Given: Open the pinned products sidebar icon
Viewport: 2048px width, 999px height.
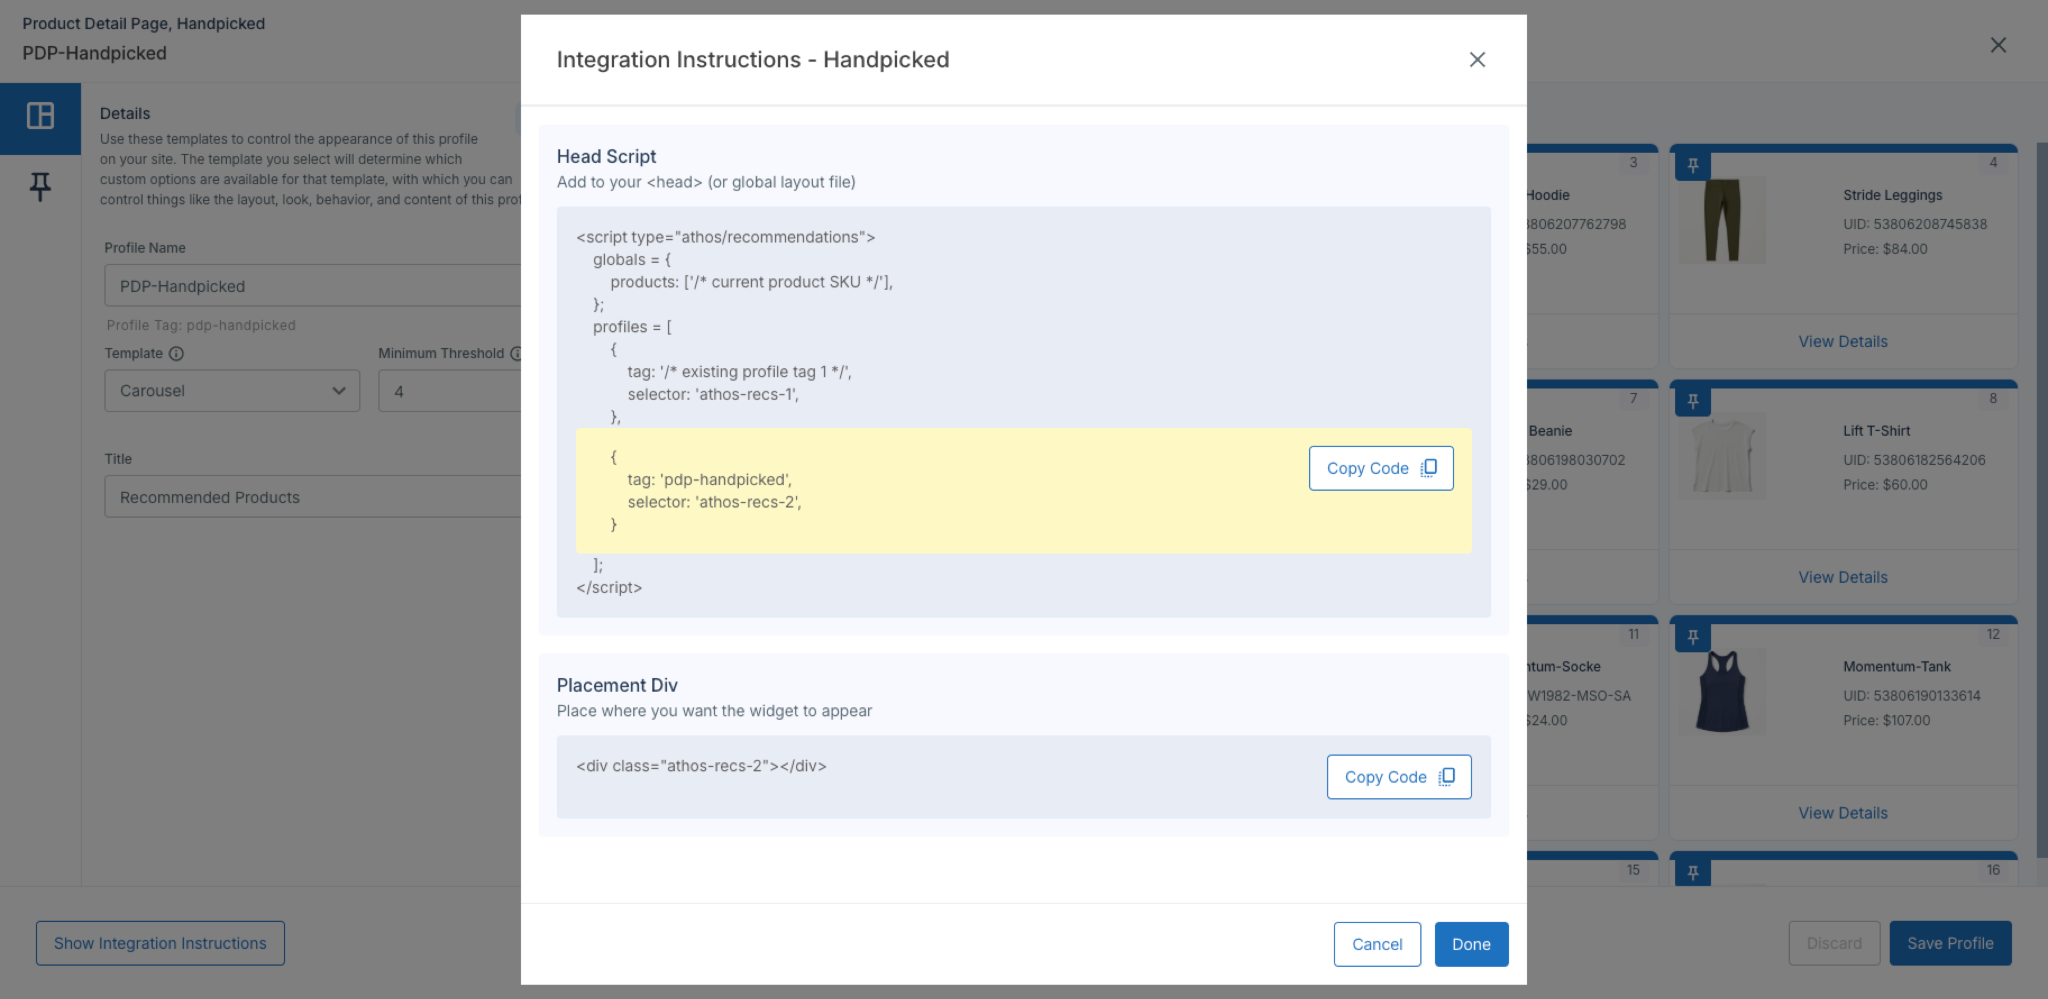Looking at the screenshot, I should [x=40, y=186].
